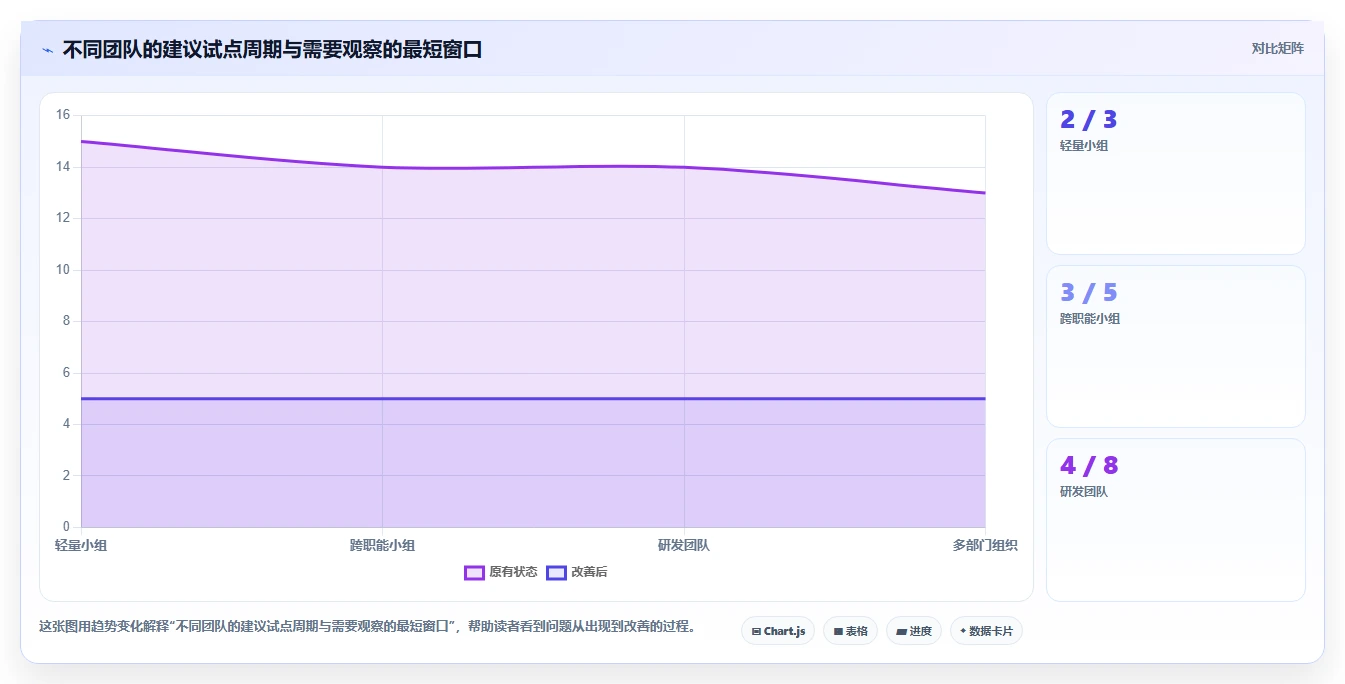
Task: Click the y-axis value 10
Action: pos(63,270)
